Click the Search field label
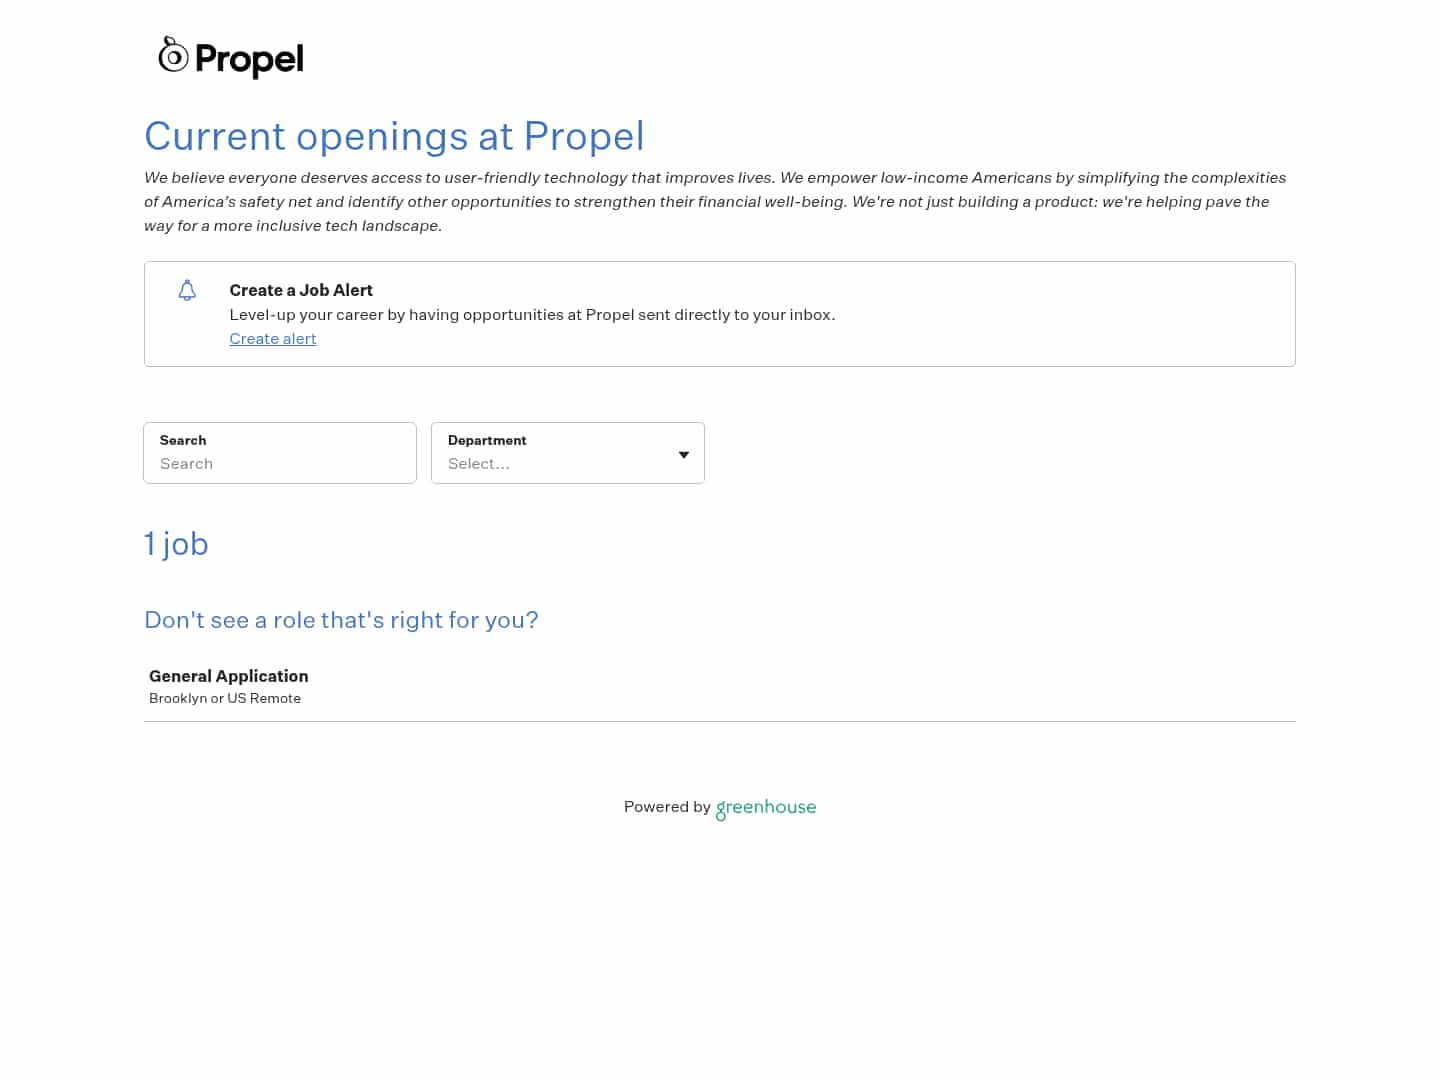This screenshot has width=1440, height=1080. (x=183, y=440)
